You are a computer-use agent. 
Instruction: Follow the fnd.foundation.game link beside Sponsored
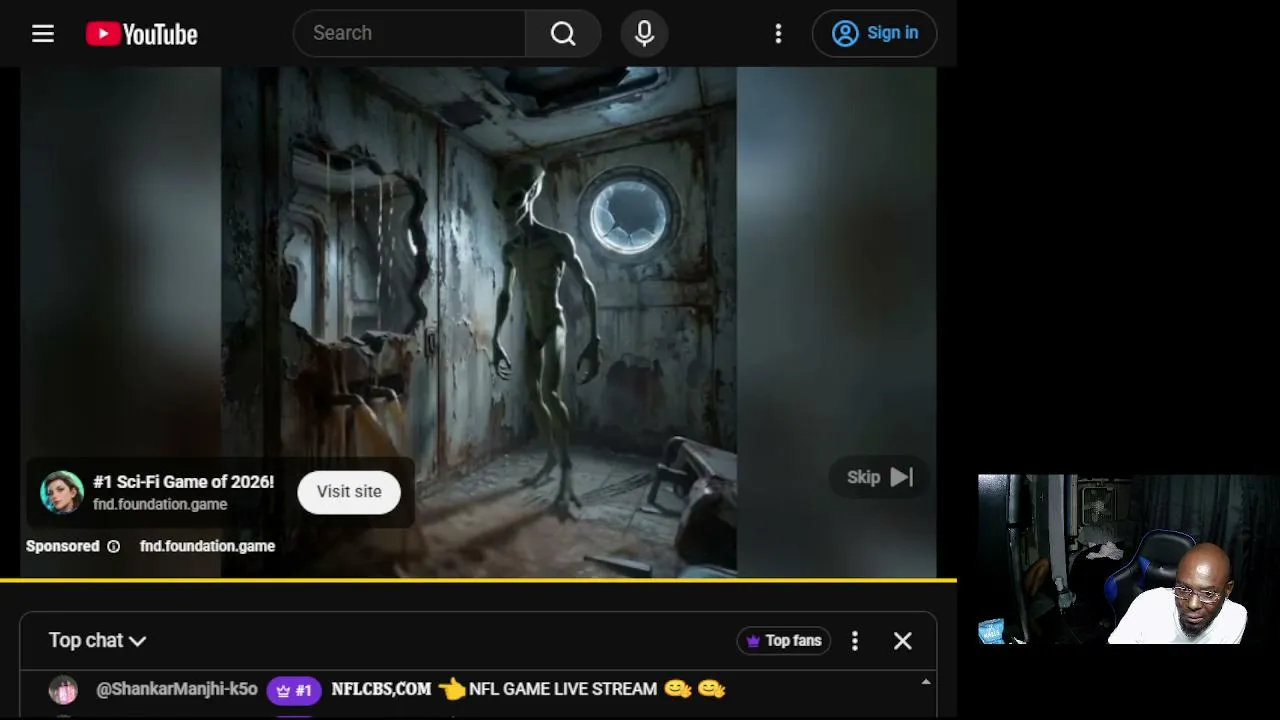point(207,546)
